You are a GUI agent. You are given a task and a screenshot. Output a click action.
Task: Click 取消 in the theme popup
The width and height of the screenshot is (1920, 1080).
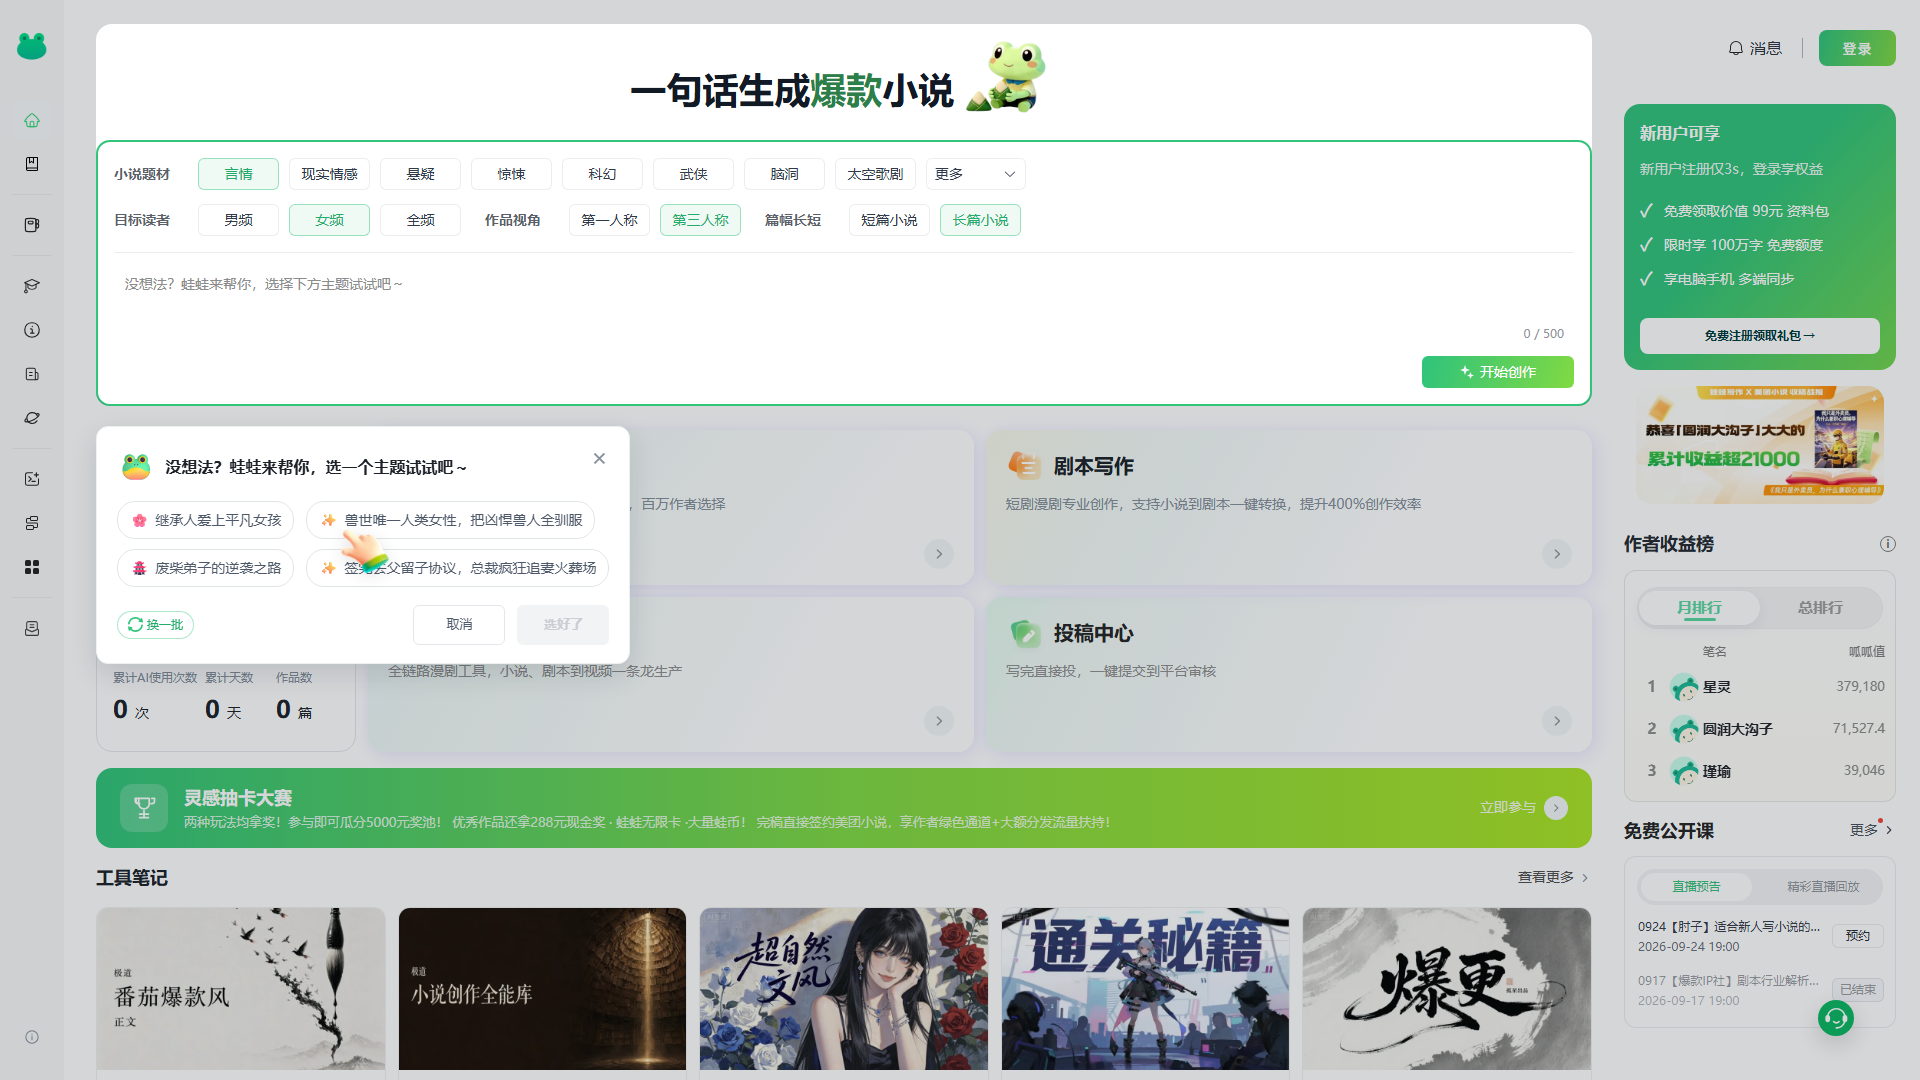click(459, 624)
